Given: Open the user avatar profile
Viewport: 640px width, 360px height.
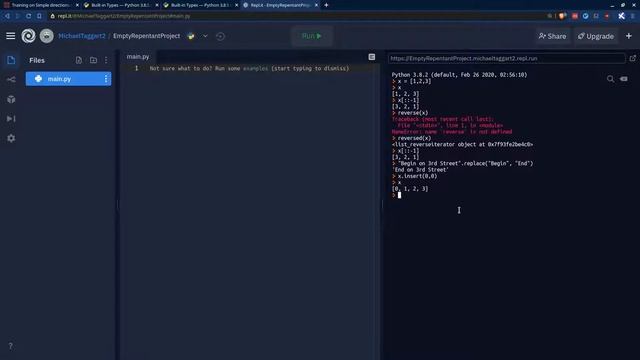Looking at the screenshot, I should point(47,36).
